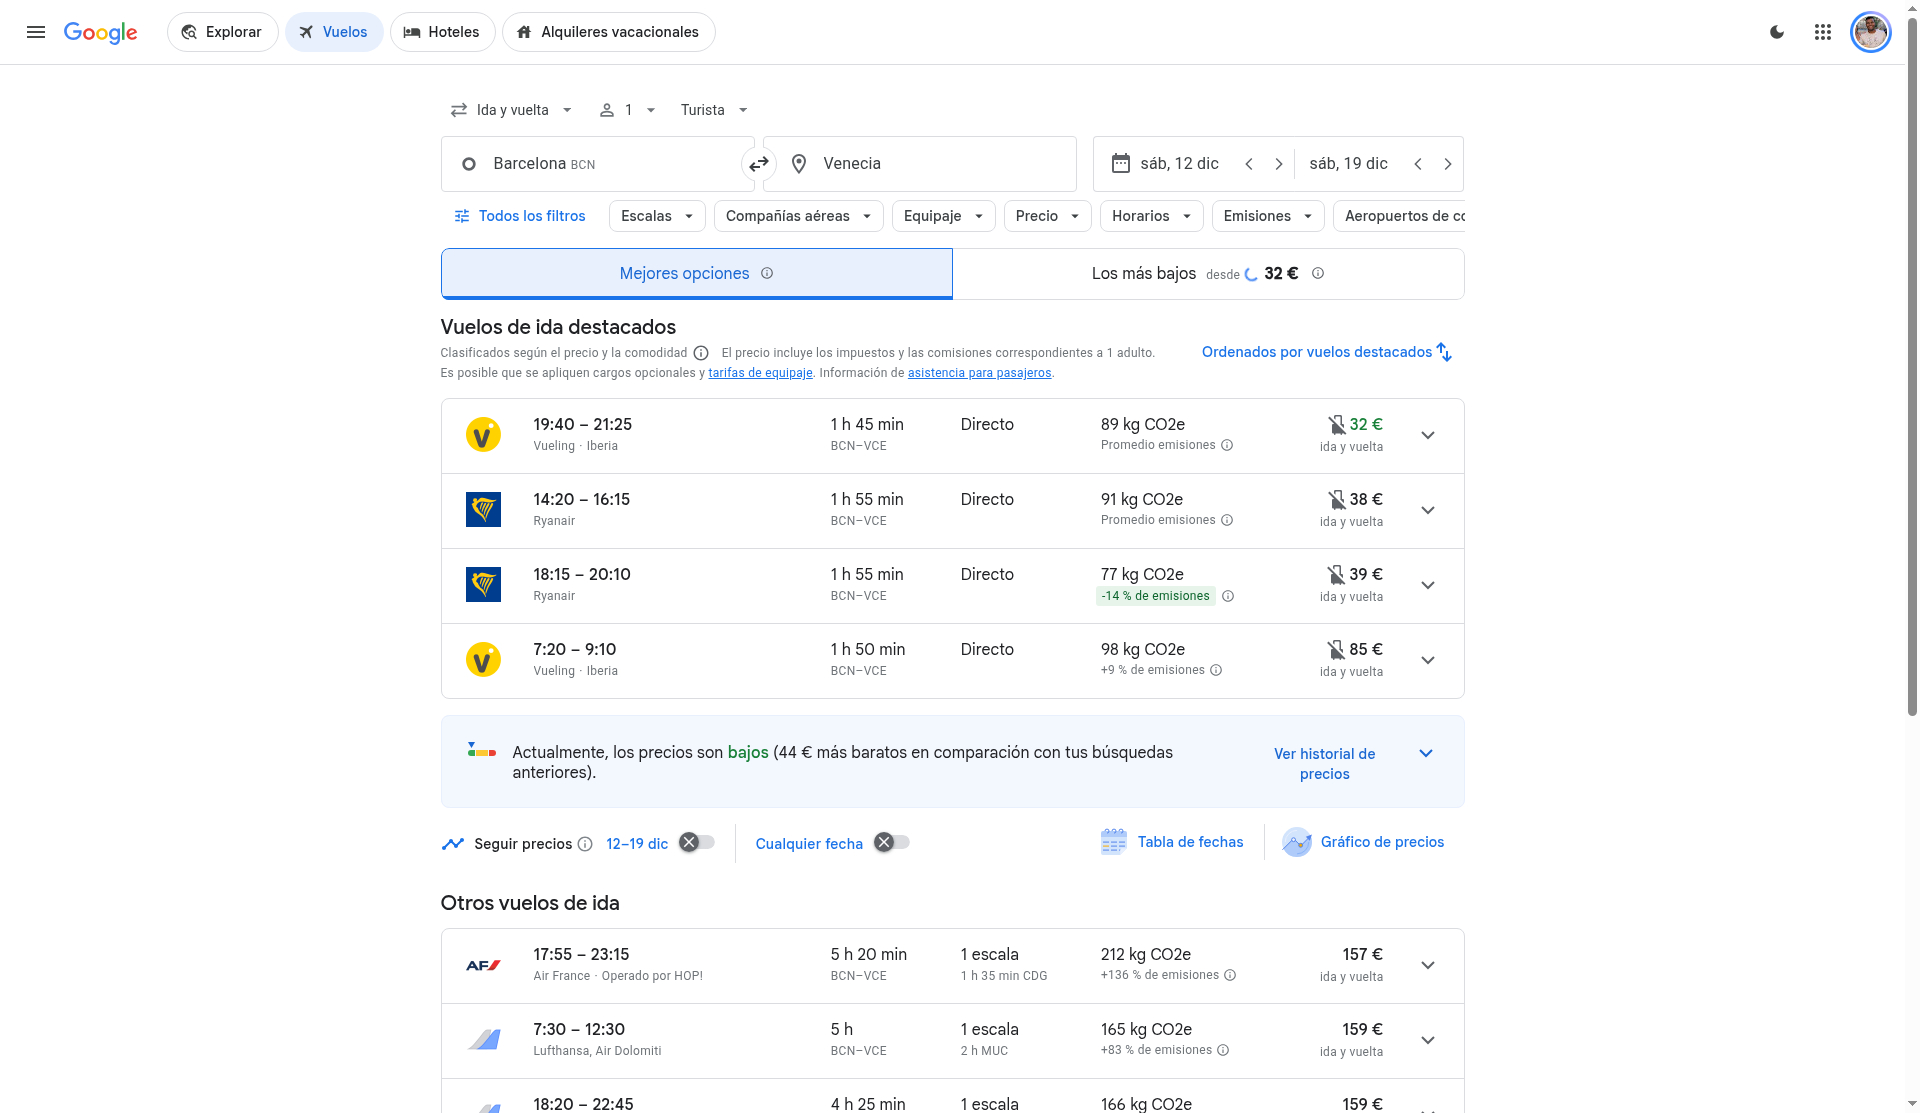Edit the Barcelona origin field
Image resolution: width=1920 pixels, height=1113 pixels.
[x=597, y=164]
